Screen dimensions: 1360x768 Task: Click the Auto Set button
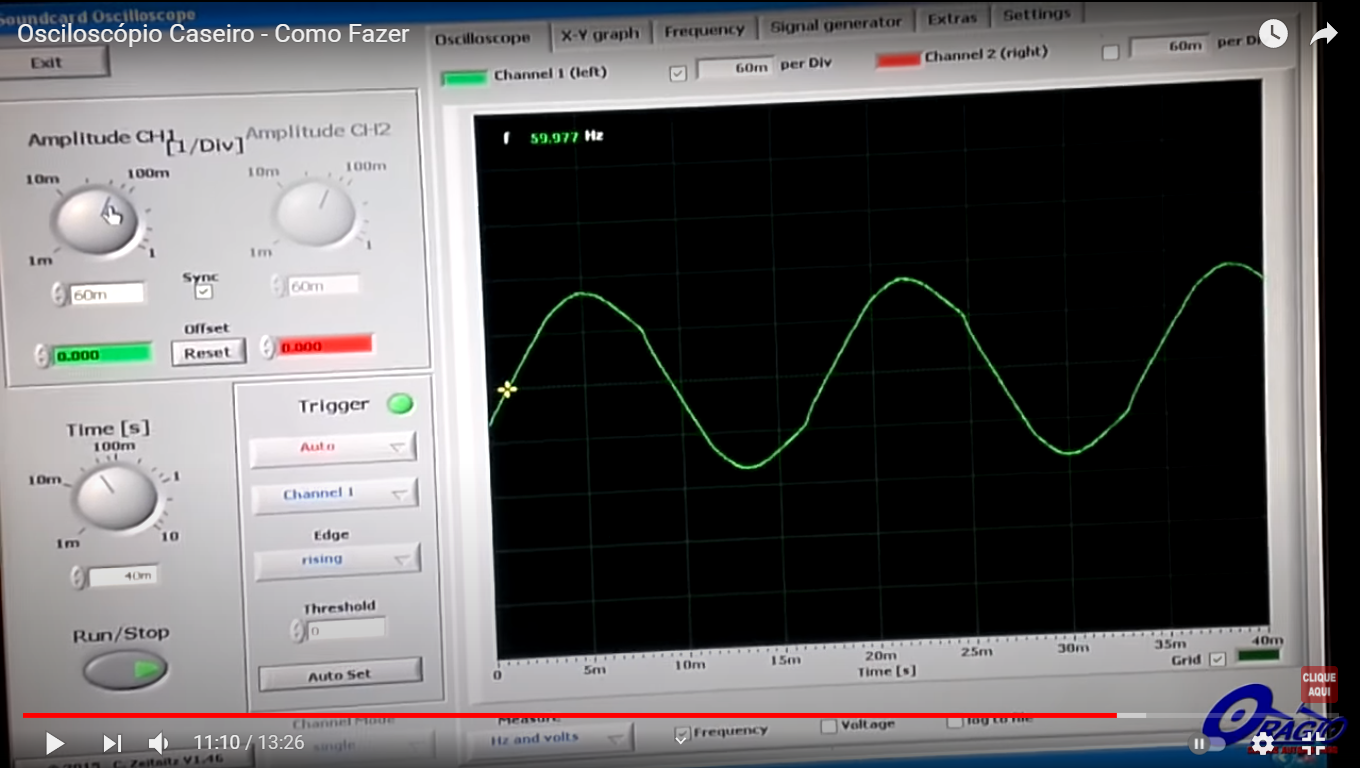pyautogui.click(x=340, y=675)
